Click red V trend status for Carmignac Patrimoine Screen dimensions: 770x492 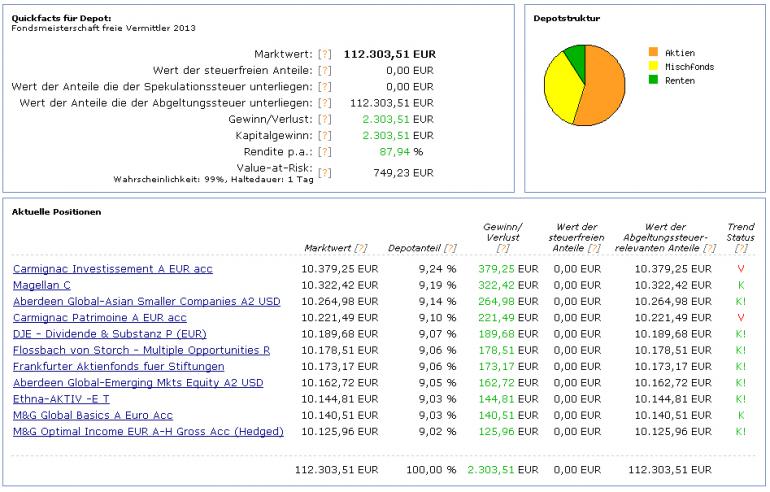(x=741, y=318)
